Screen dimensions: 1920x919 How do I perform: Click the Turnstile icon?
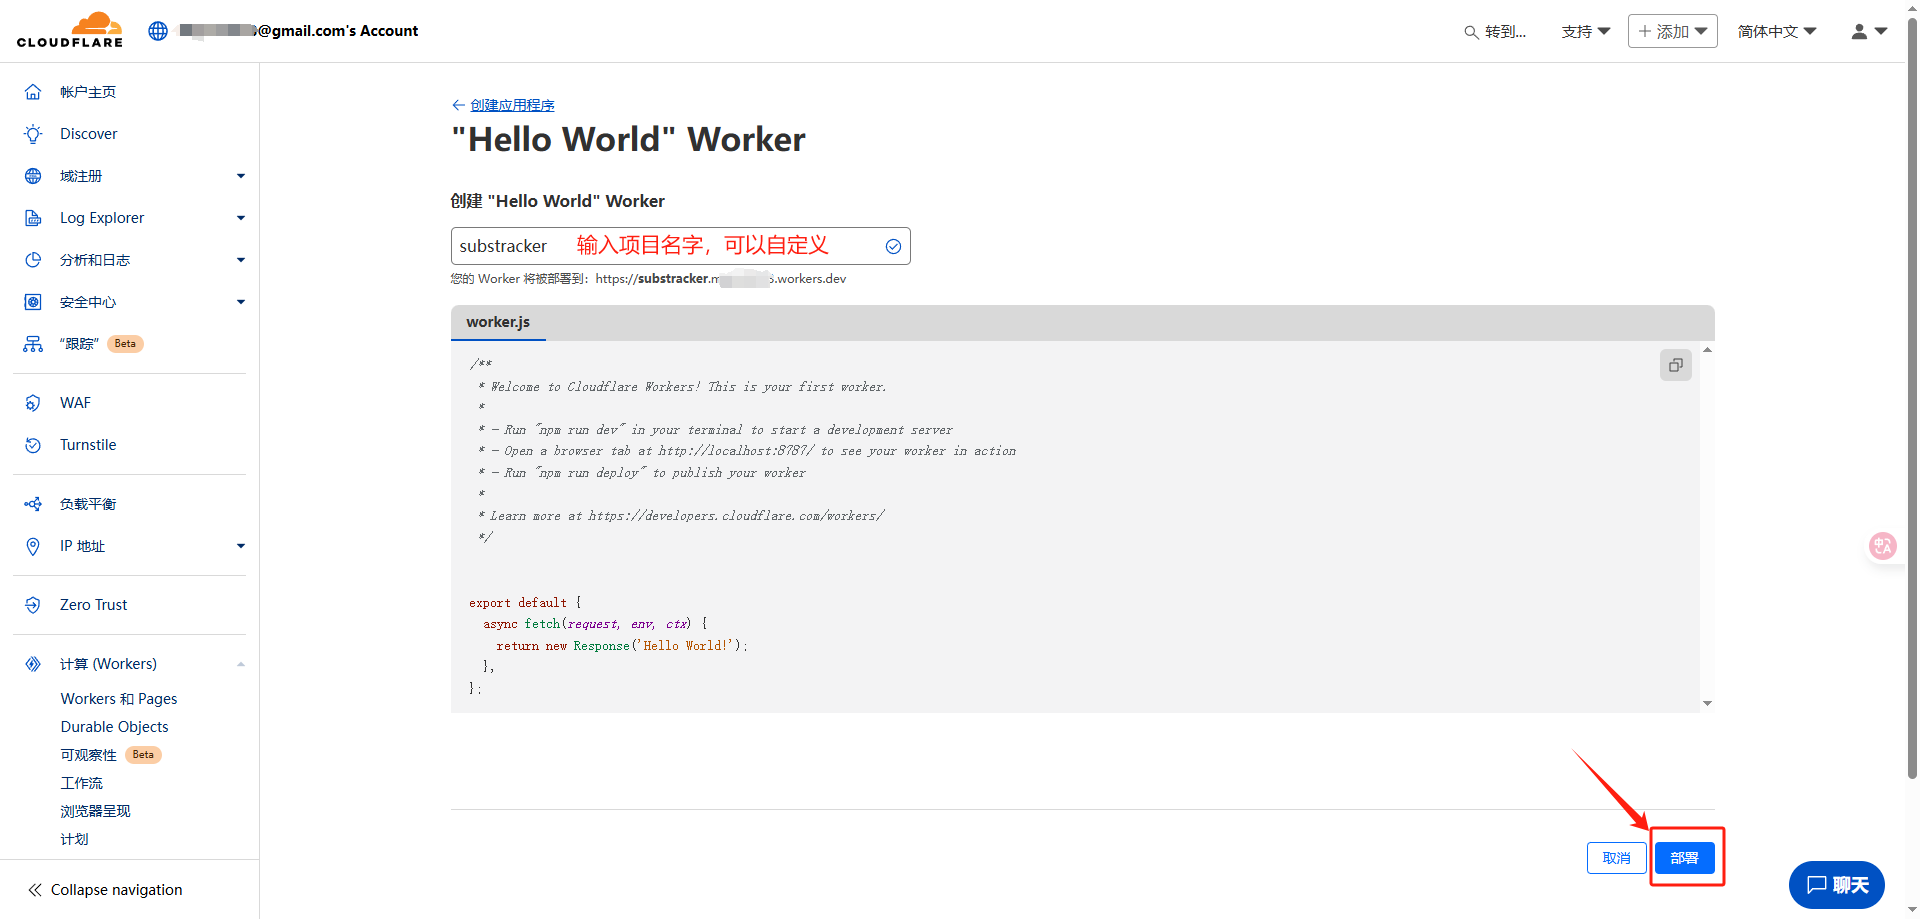tap(33, 445)
